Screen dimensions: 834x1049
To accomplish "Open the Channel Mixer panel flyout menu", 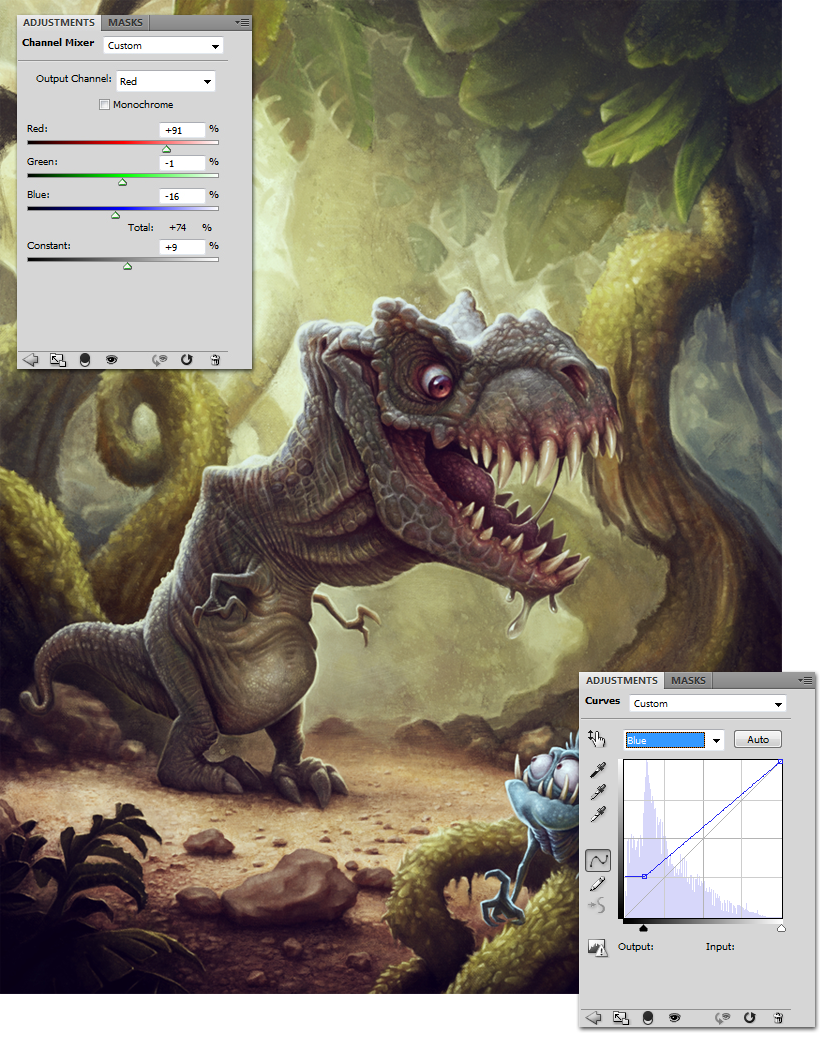I will pos(243,22).
